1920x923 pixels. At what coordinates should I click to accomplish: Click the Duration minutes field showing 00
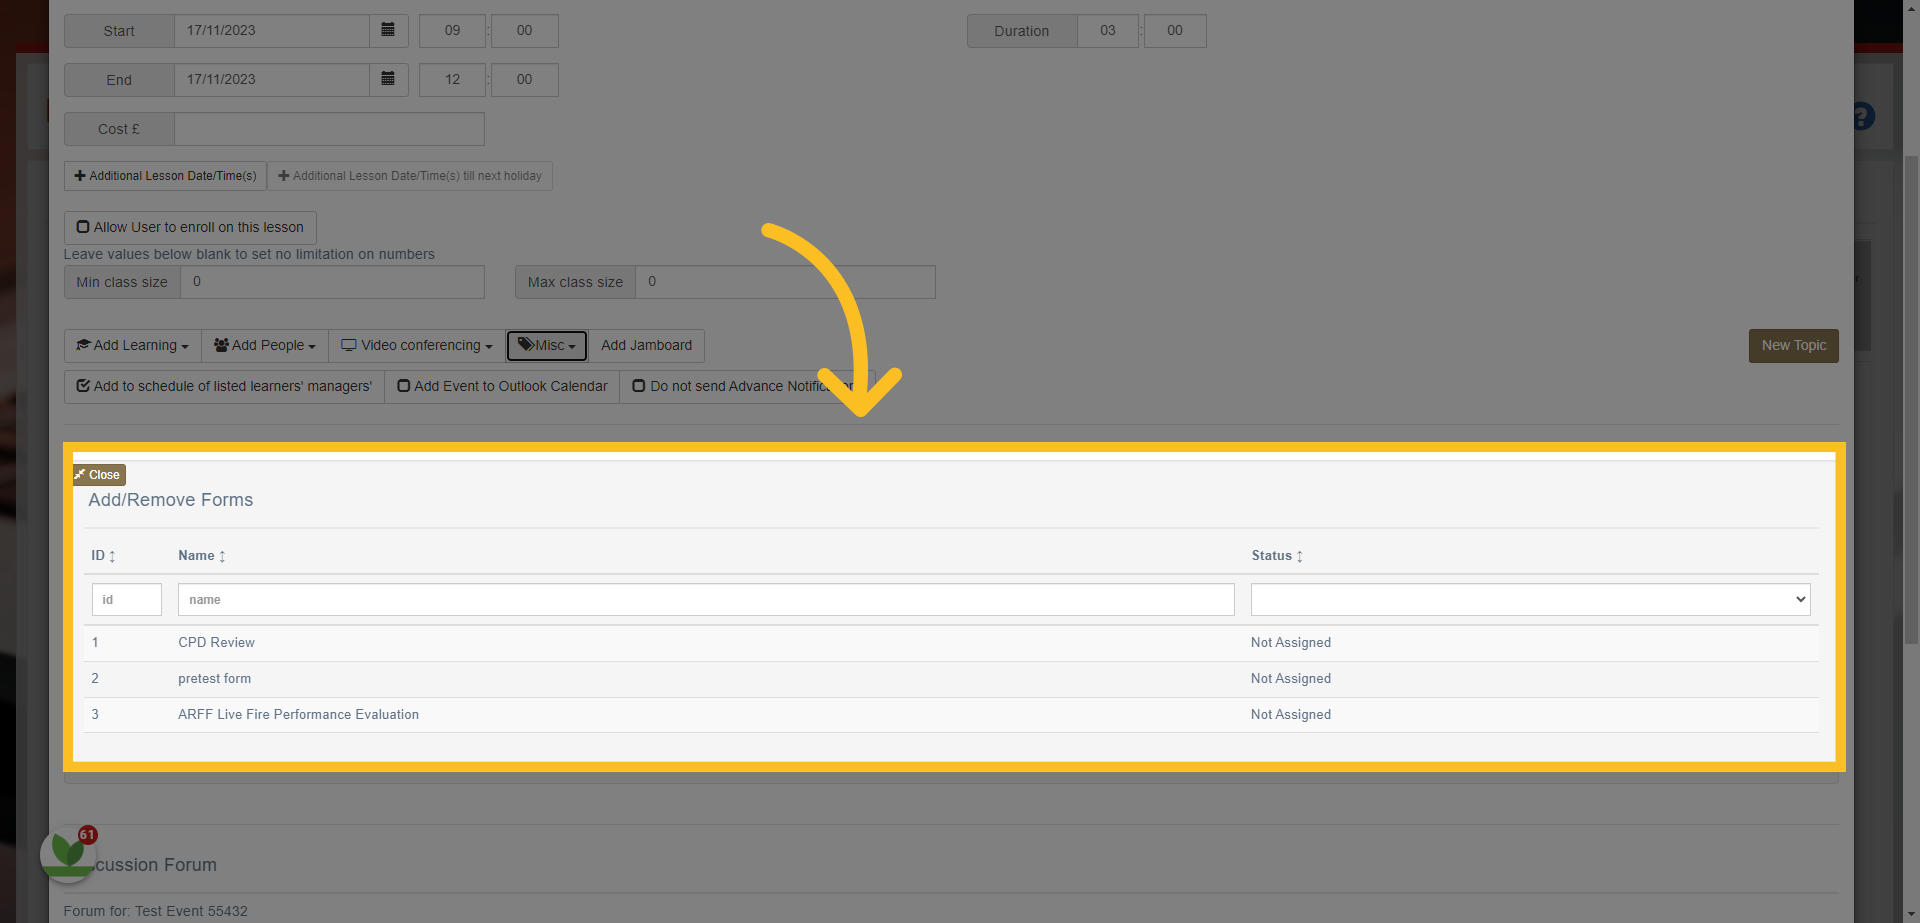tap(1174, 30)
